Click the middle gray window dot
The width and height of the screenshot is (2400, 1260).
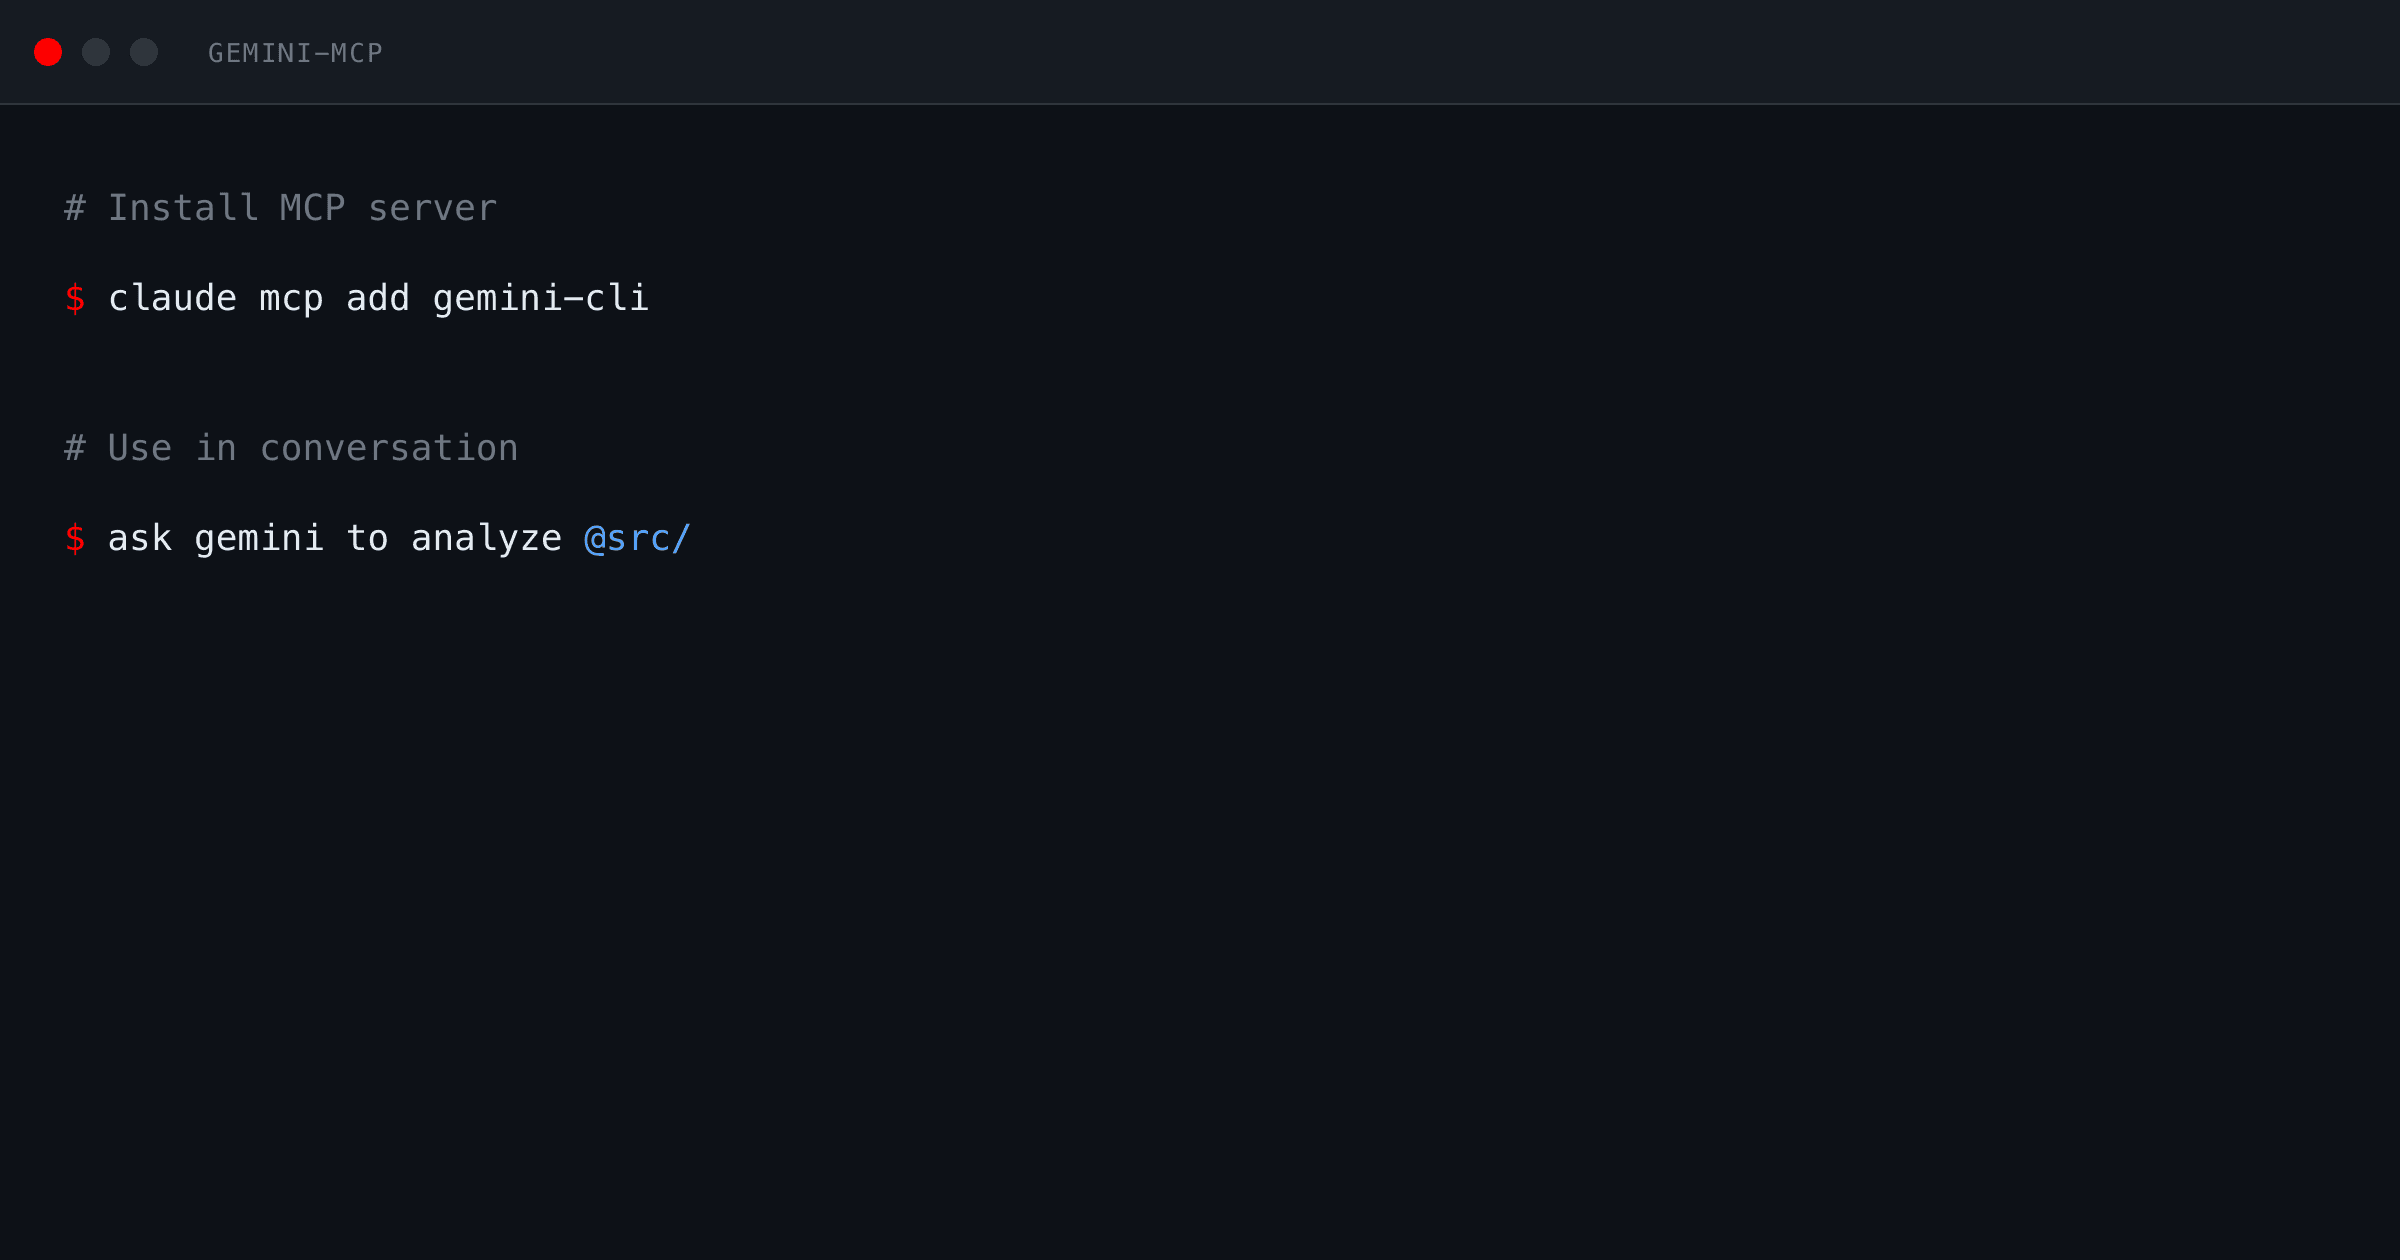click(96, 51)
